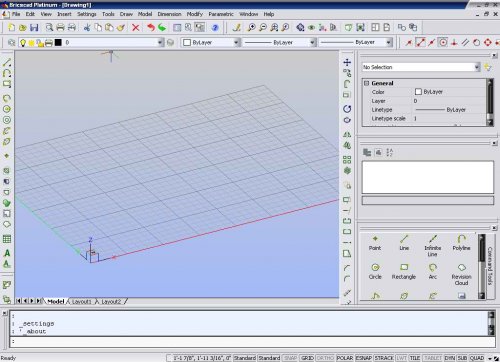Click the Properties panel vertical scrollbar

490,103
